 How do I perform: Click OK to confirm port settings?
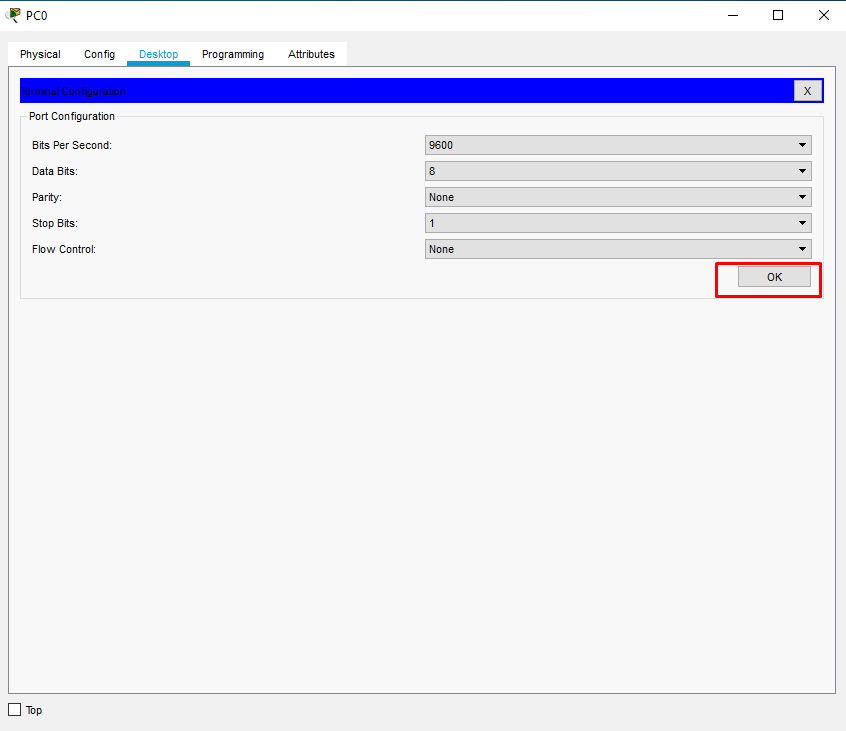[x=774, y=277]
